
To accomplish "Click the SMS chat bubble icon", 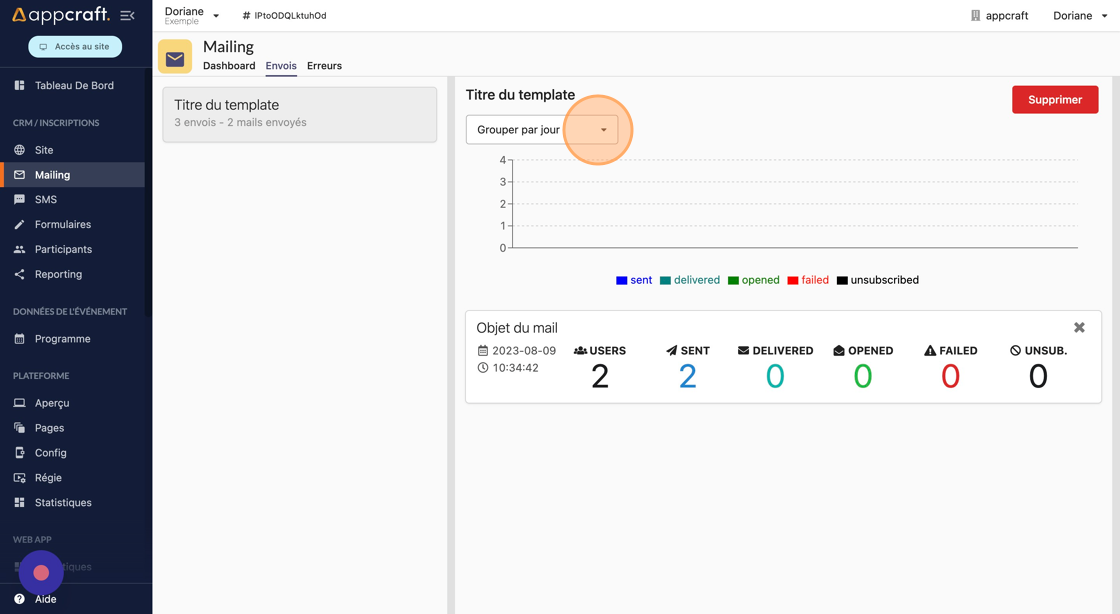I will point(19,200).
